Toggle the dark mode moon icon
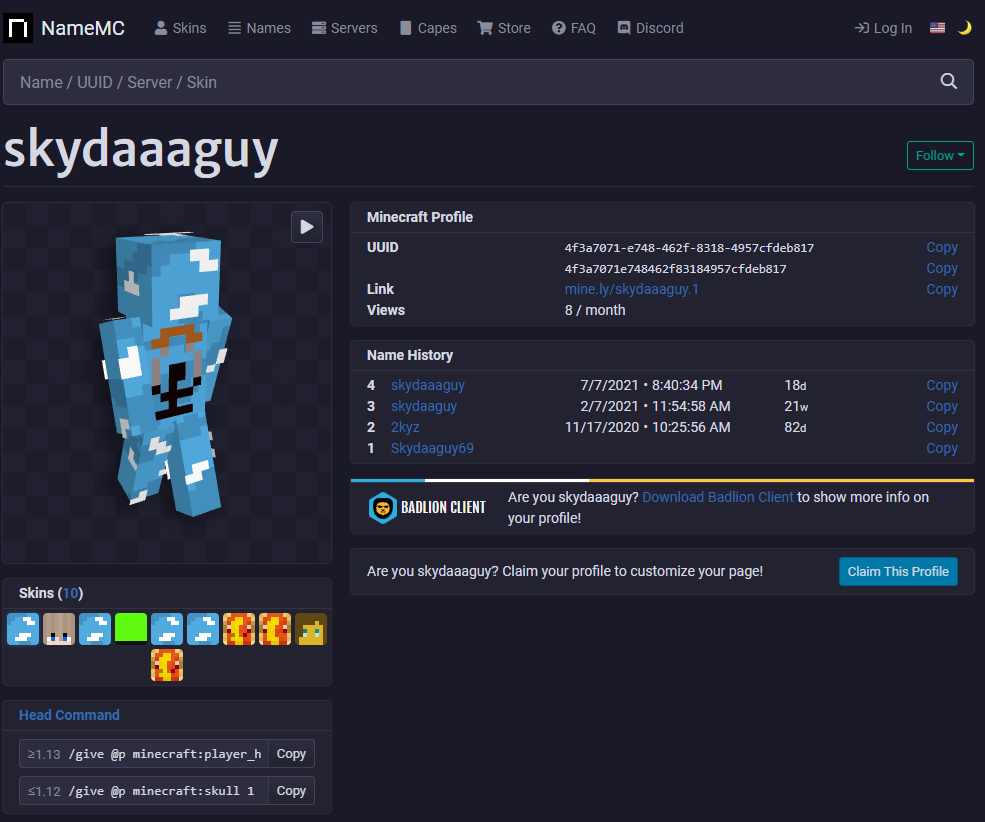Image resolution: width=985 pixels, height=822 pixels. 964,28
